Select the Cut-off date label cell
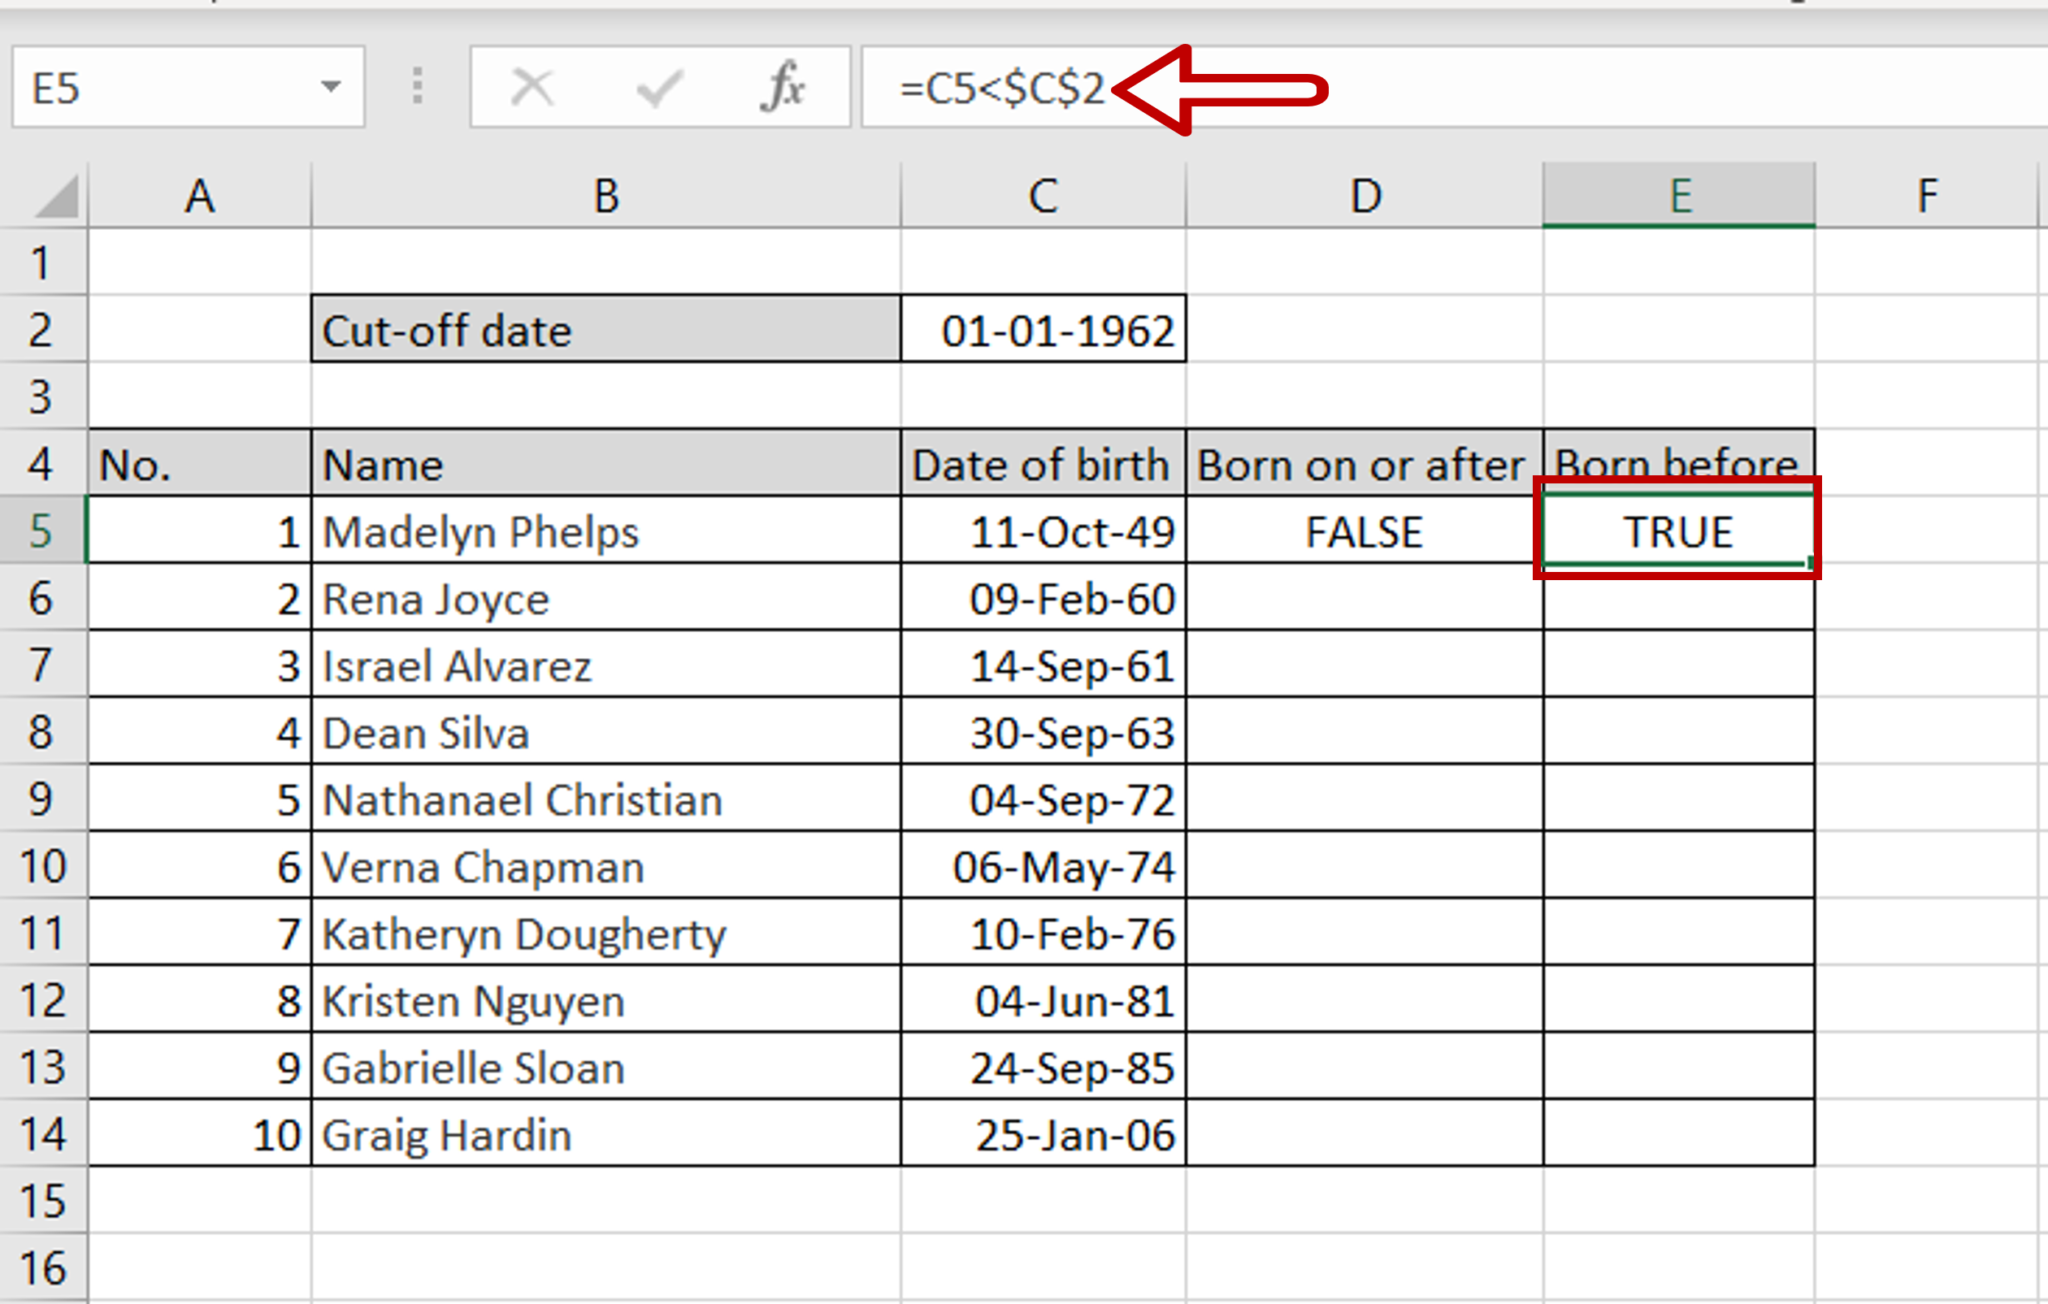 pyautogui.click(x=605, y=330)
